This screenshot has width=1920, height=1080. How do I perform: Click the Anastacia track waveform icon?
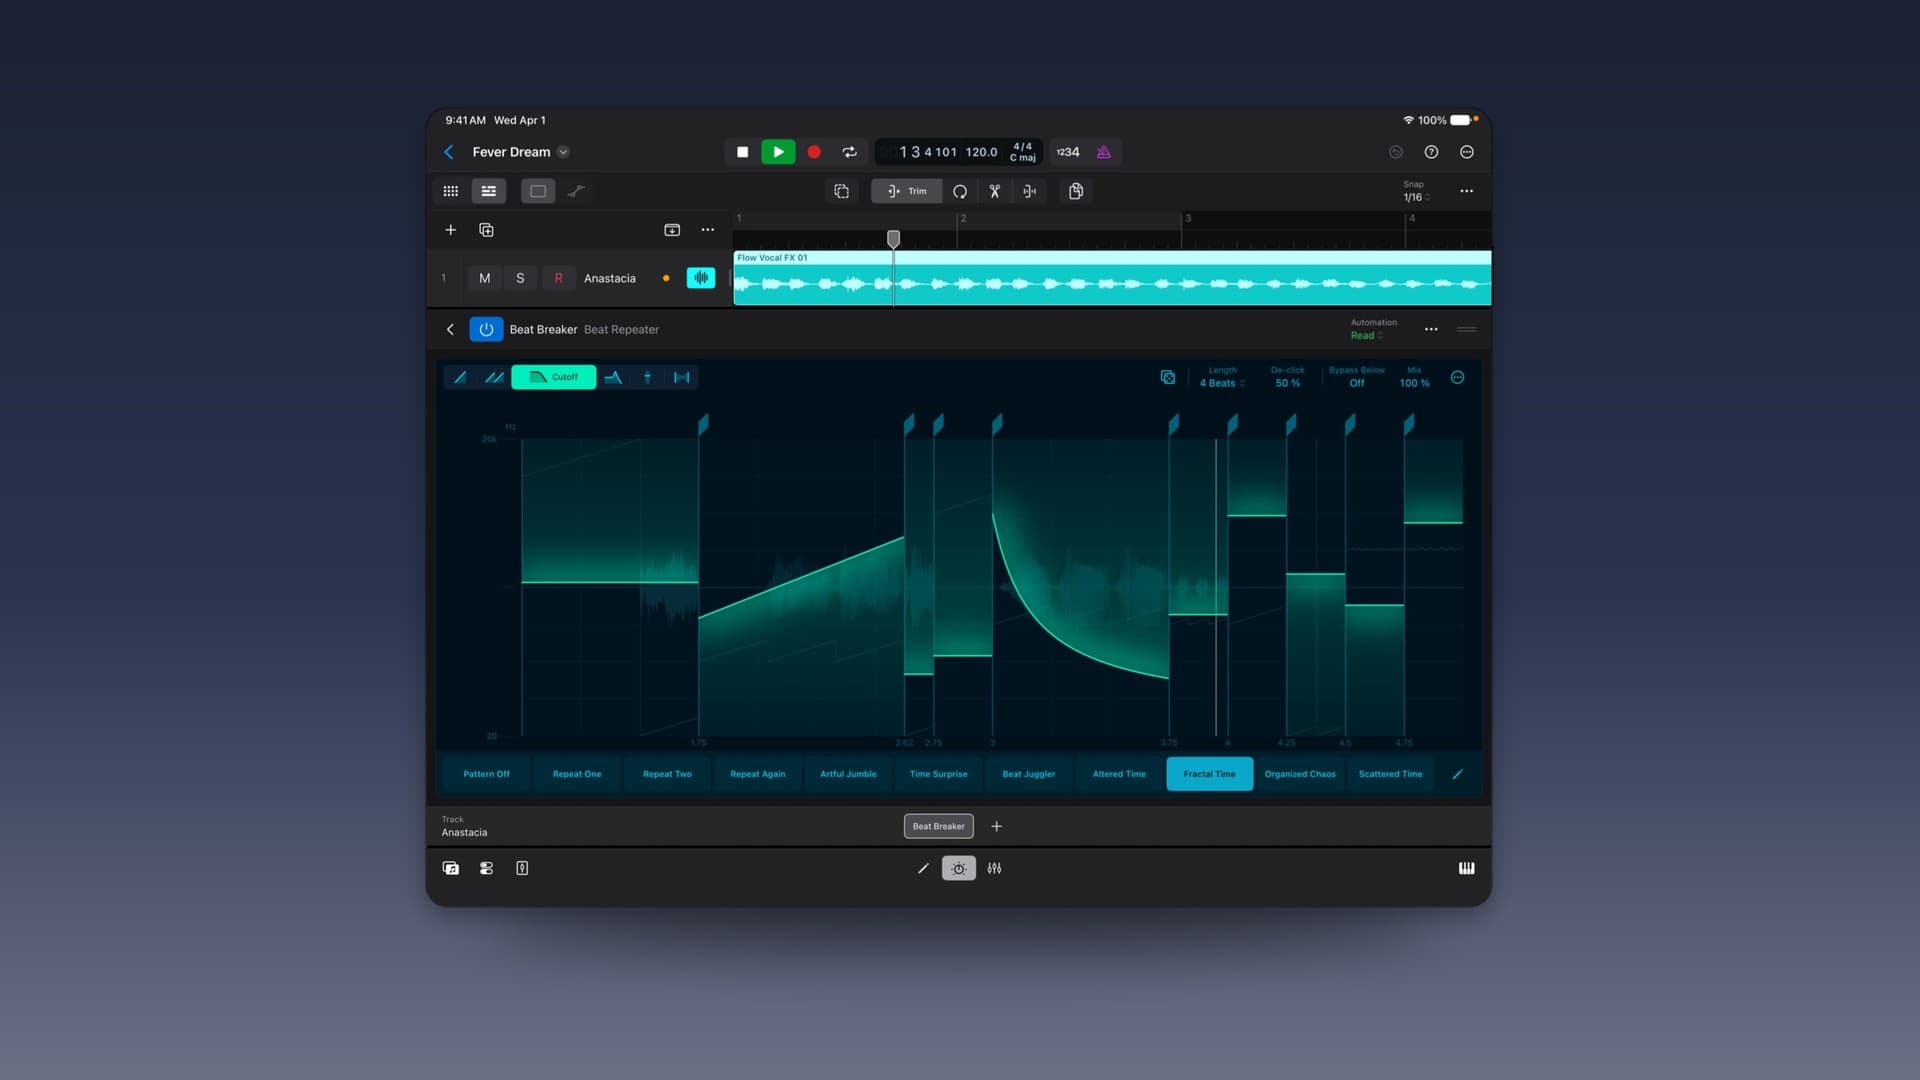pos(701,278)
